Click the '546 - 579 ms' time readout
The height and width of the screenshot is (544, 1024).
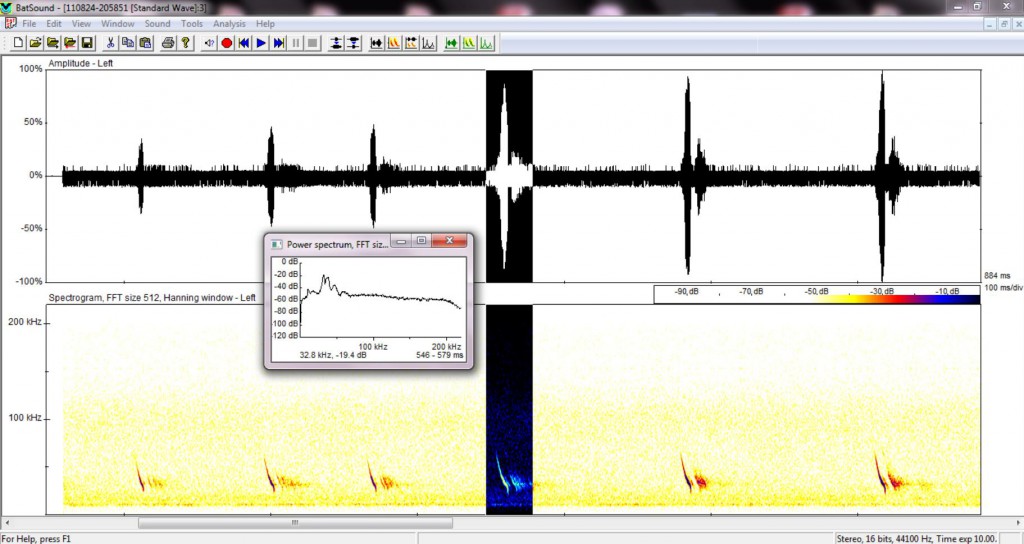(440, 355)
